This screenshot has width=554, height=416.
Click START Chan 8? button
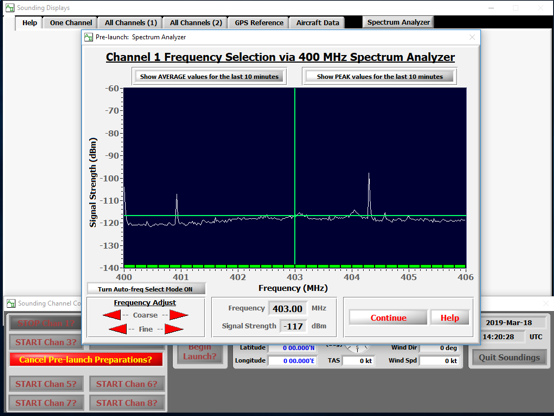127,403
